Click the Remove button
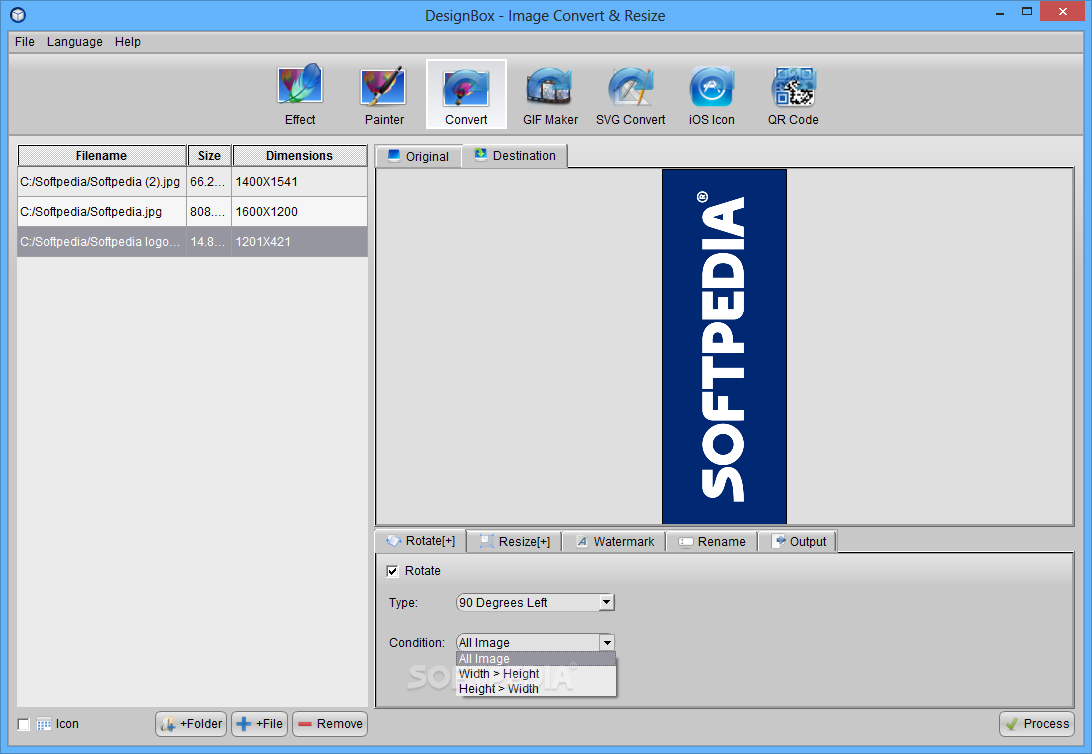 [330, 724]
